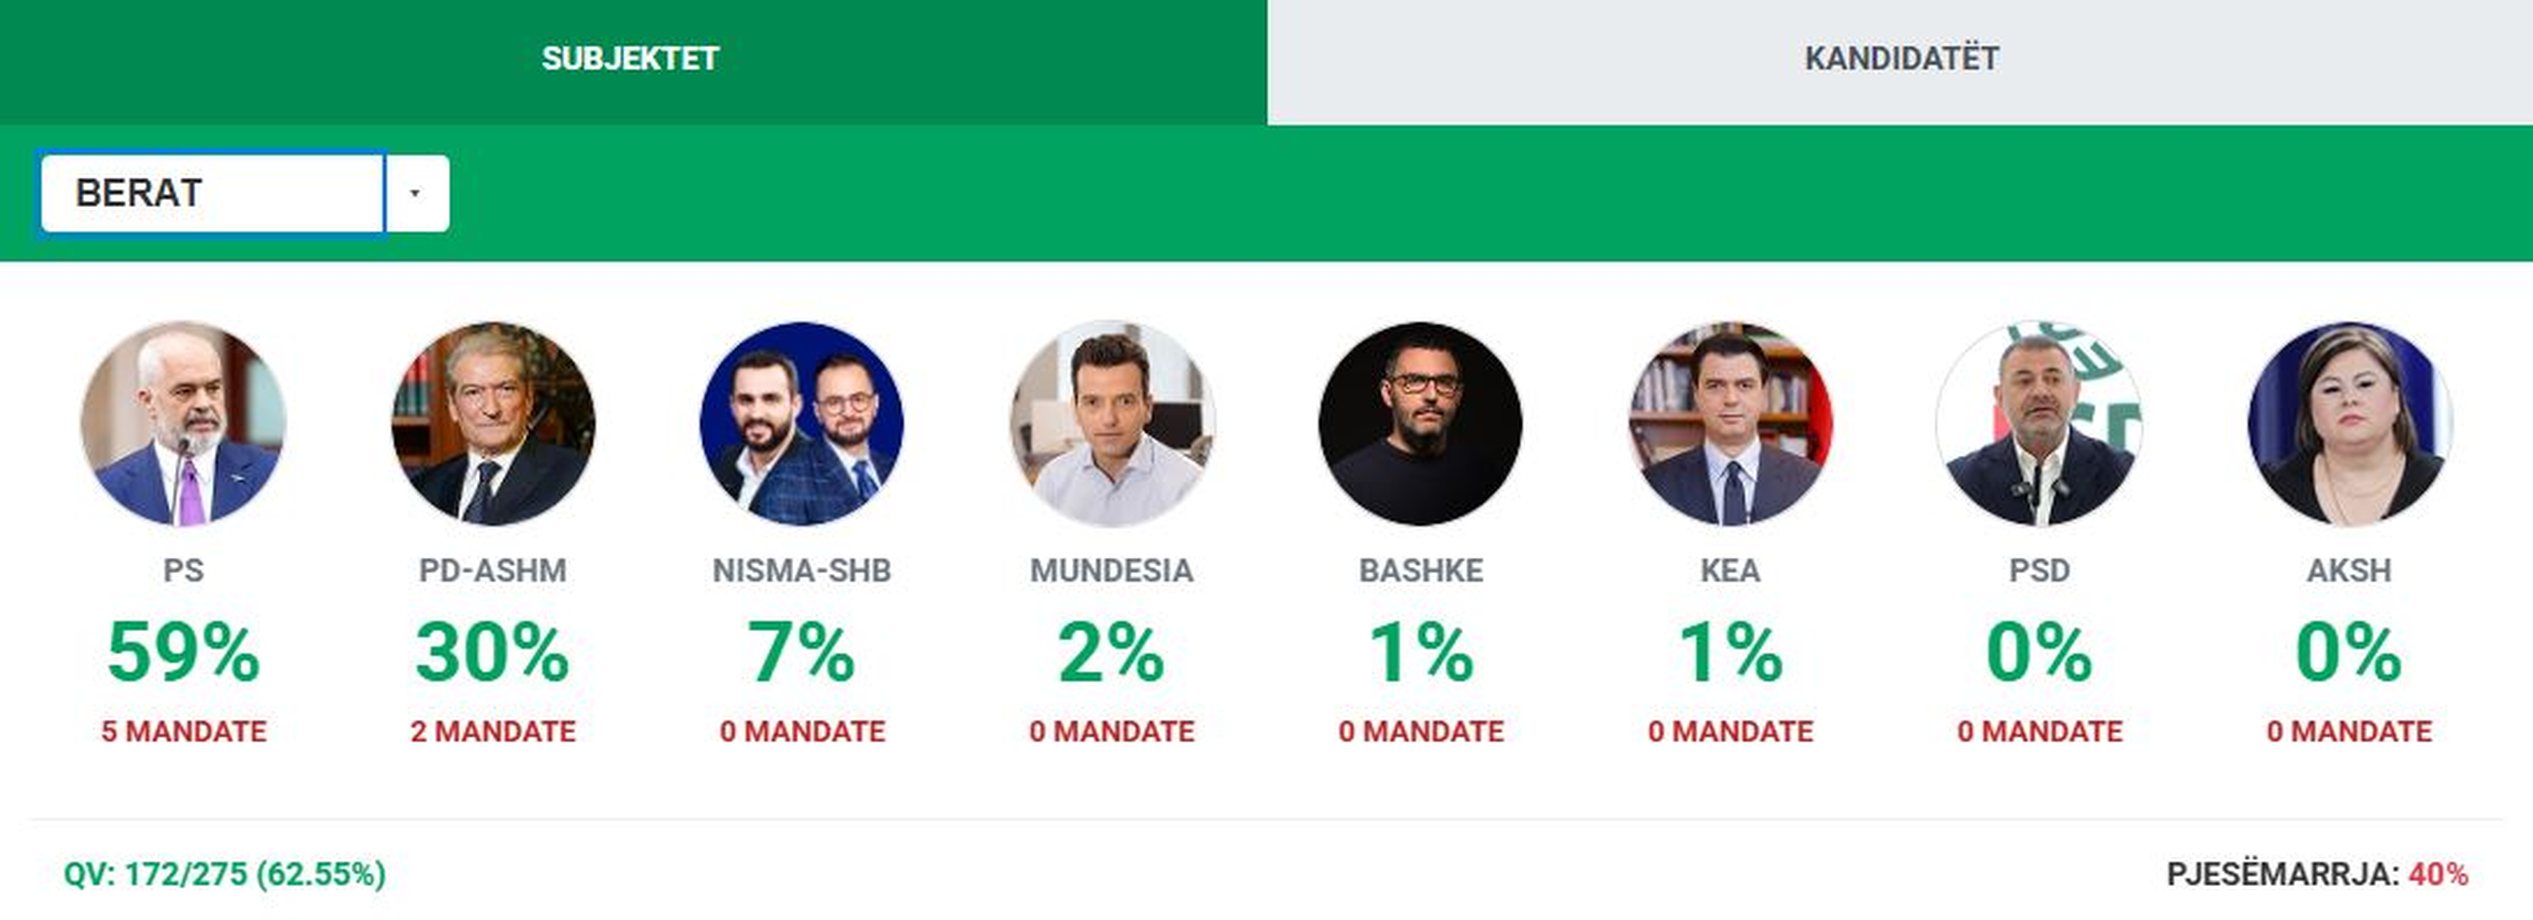2533x920 pixels.
Task: Click the MUNDESIA 2% percentage
Action: (1112, 653)
